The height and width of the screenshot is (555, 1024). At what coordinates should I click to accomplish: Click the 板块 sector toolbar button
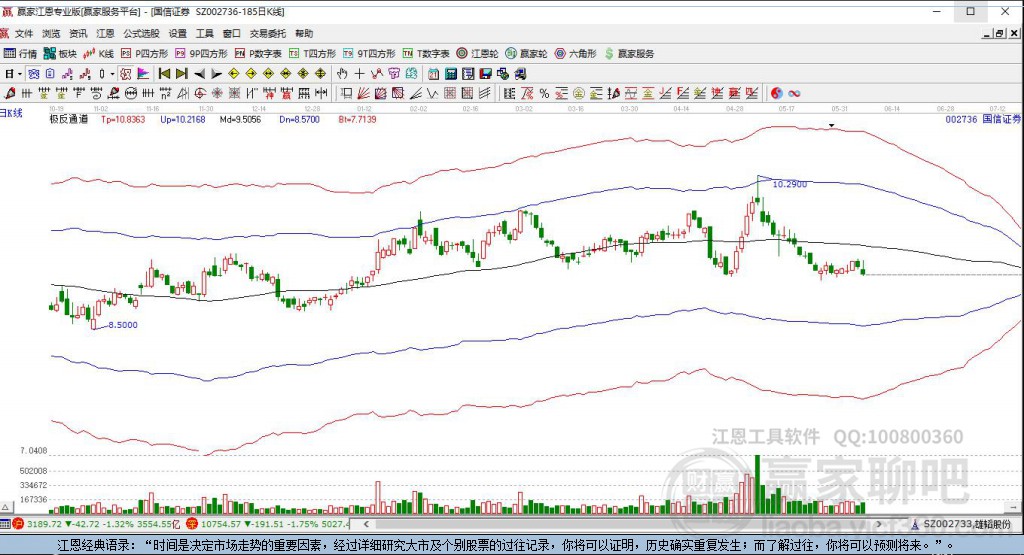pos(60,54)
